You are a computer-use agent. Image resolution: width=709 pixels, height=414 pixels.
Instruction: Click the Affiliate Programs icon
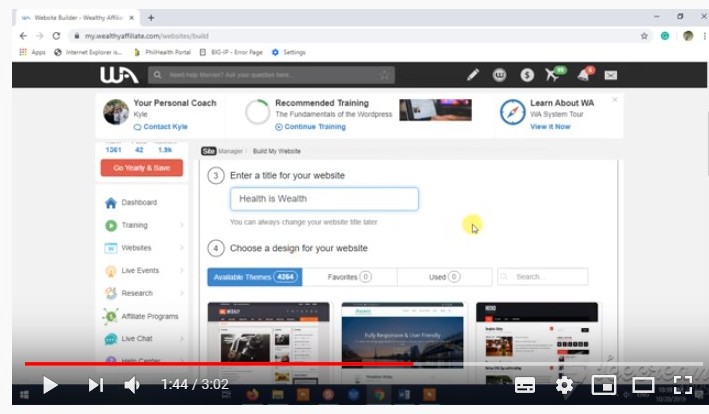pos(111,316)
